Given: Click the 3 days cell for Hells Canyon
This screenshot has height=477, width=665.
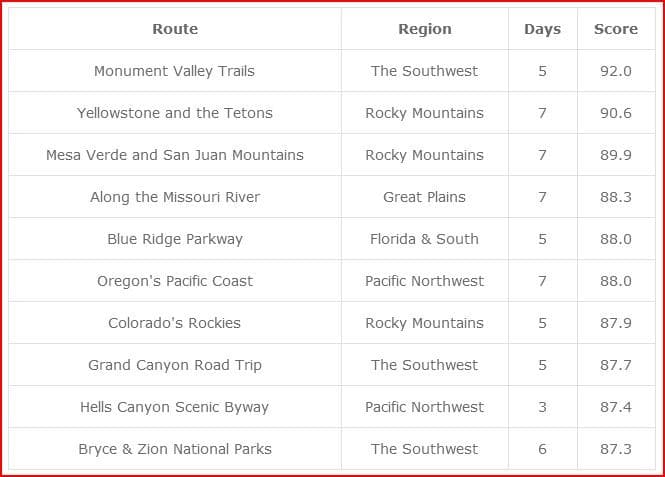Looking at the screenshot, I should click(542, 407).
